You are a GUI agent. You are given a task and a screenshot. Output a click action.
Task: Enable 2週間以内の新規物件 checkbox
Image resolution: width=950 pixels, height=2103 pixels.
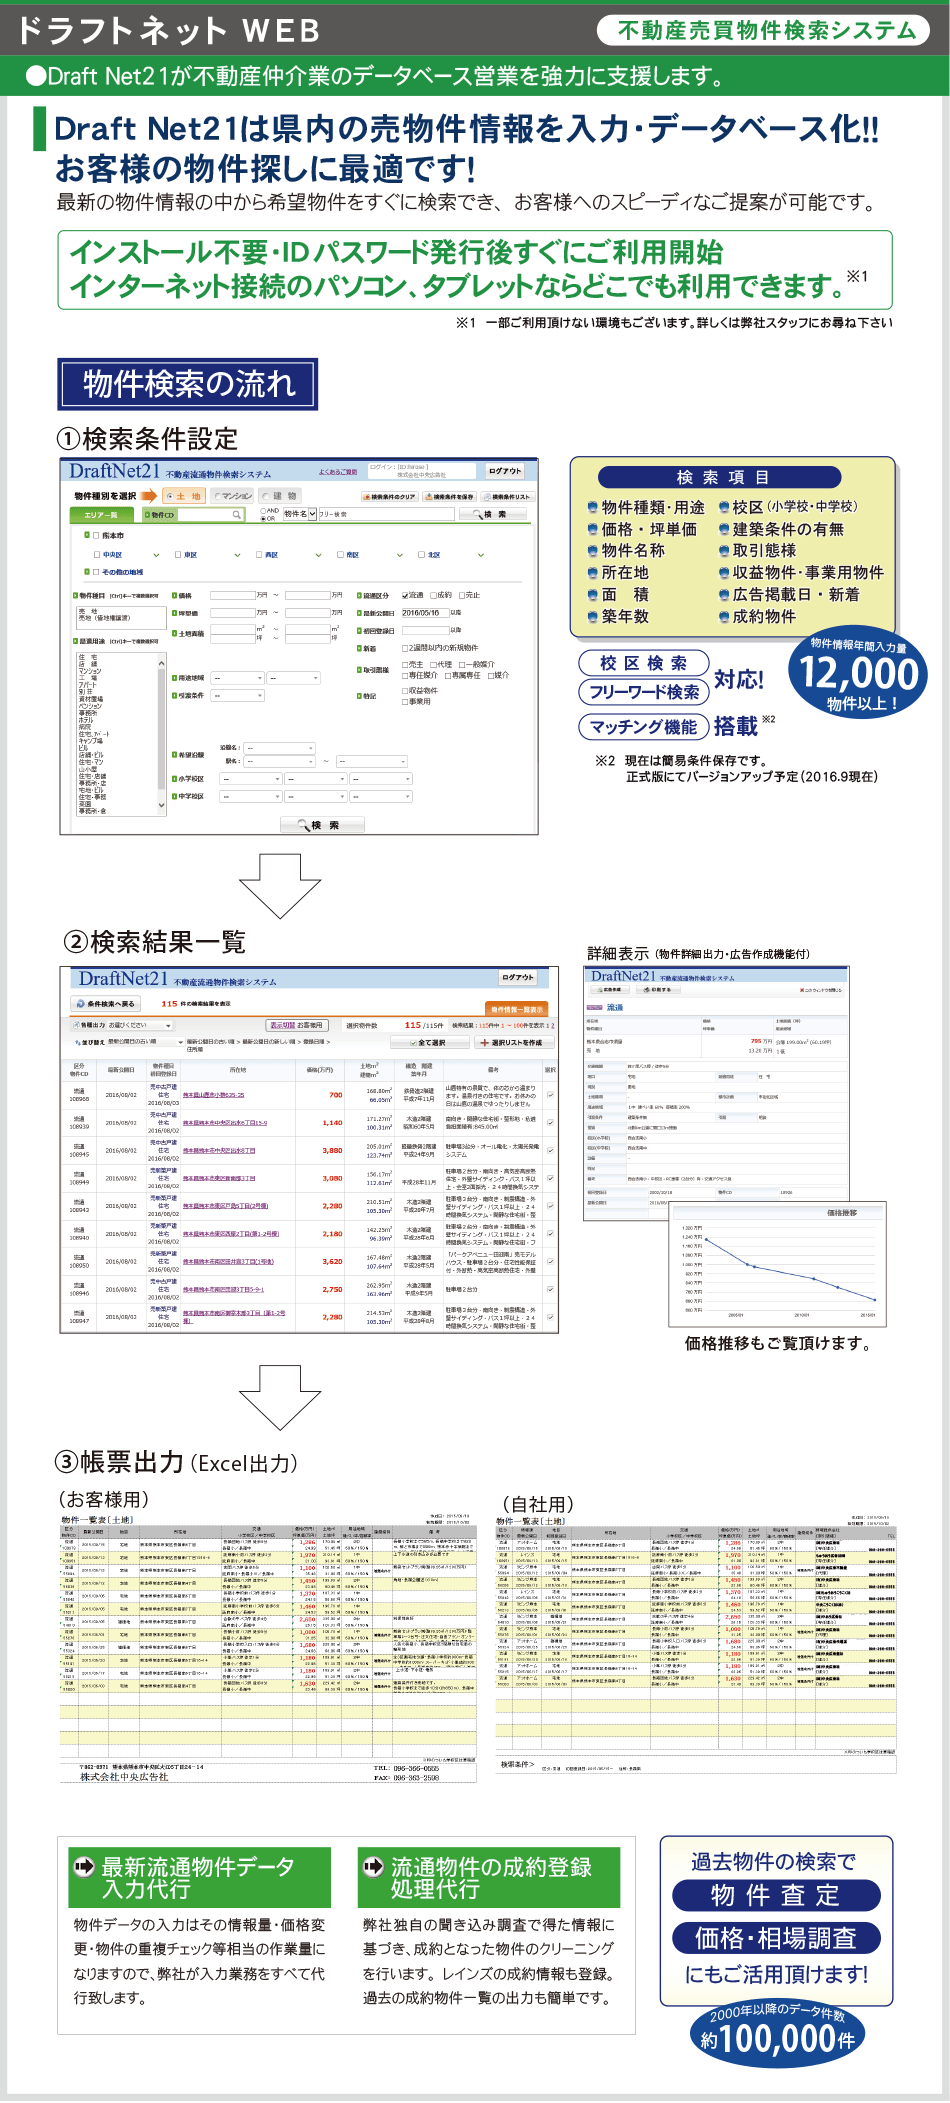405,648
